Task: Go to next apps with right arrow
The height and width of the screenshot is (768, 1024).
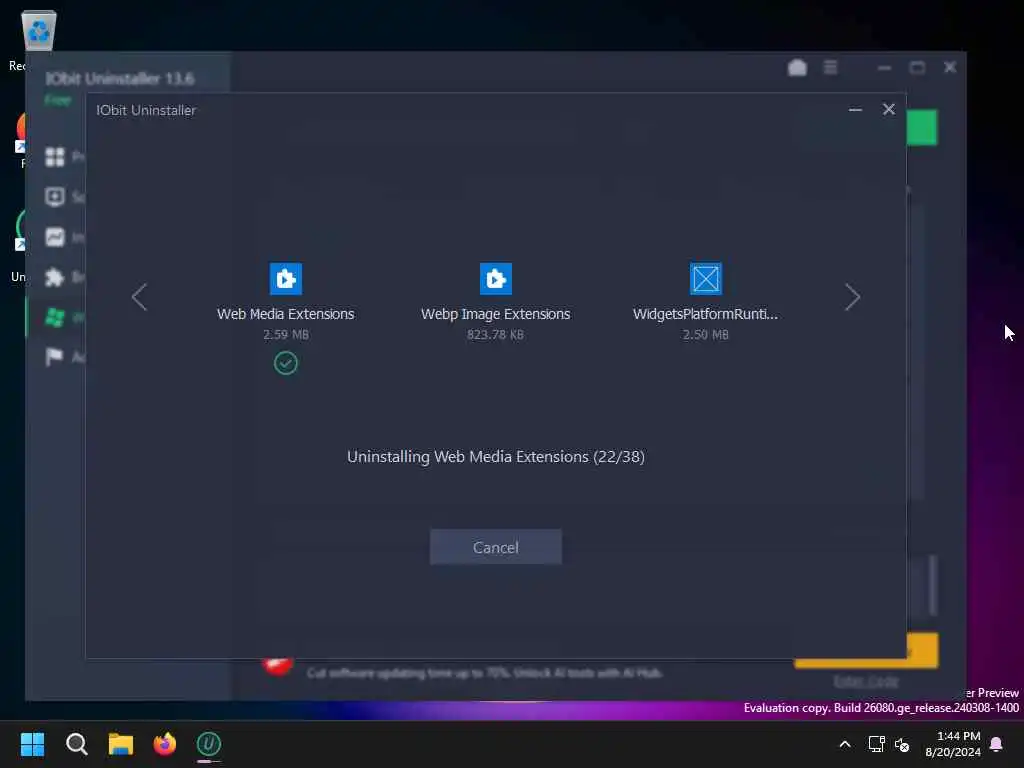Action: [x=852, y=297]
